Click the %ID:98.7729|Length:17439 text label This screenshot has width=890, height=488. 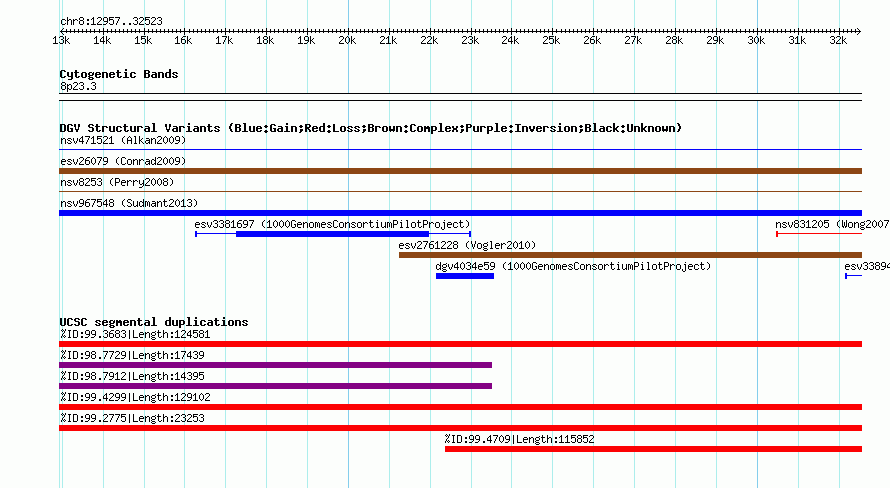pos(132,355)
